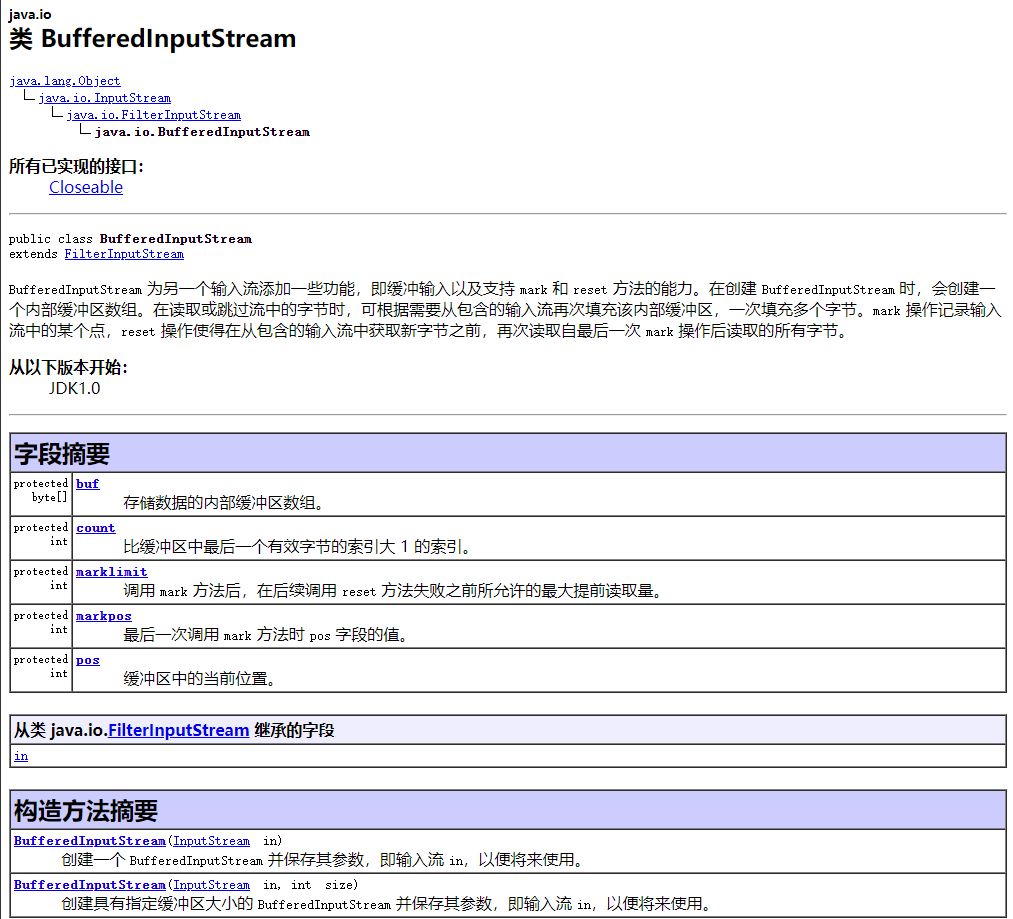Click the 字段摘要 section heading
This screenshot has height=919, width=1013.
(x=62, y=454)
